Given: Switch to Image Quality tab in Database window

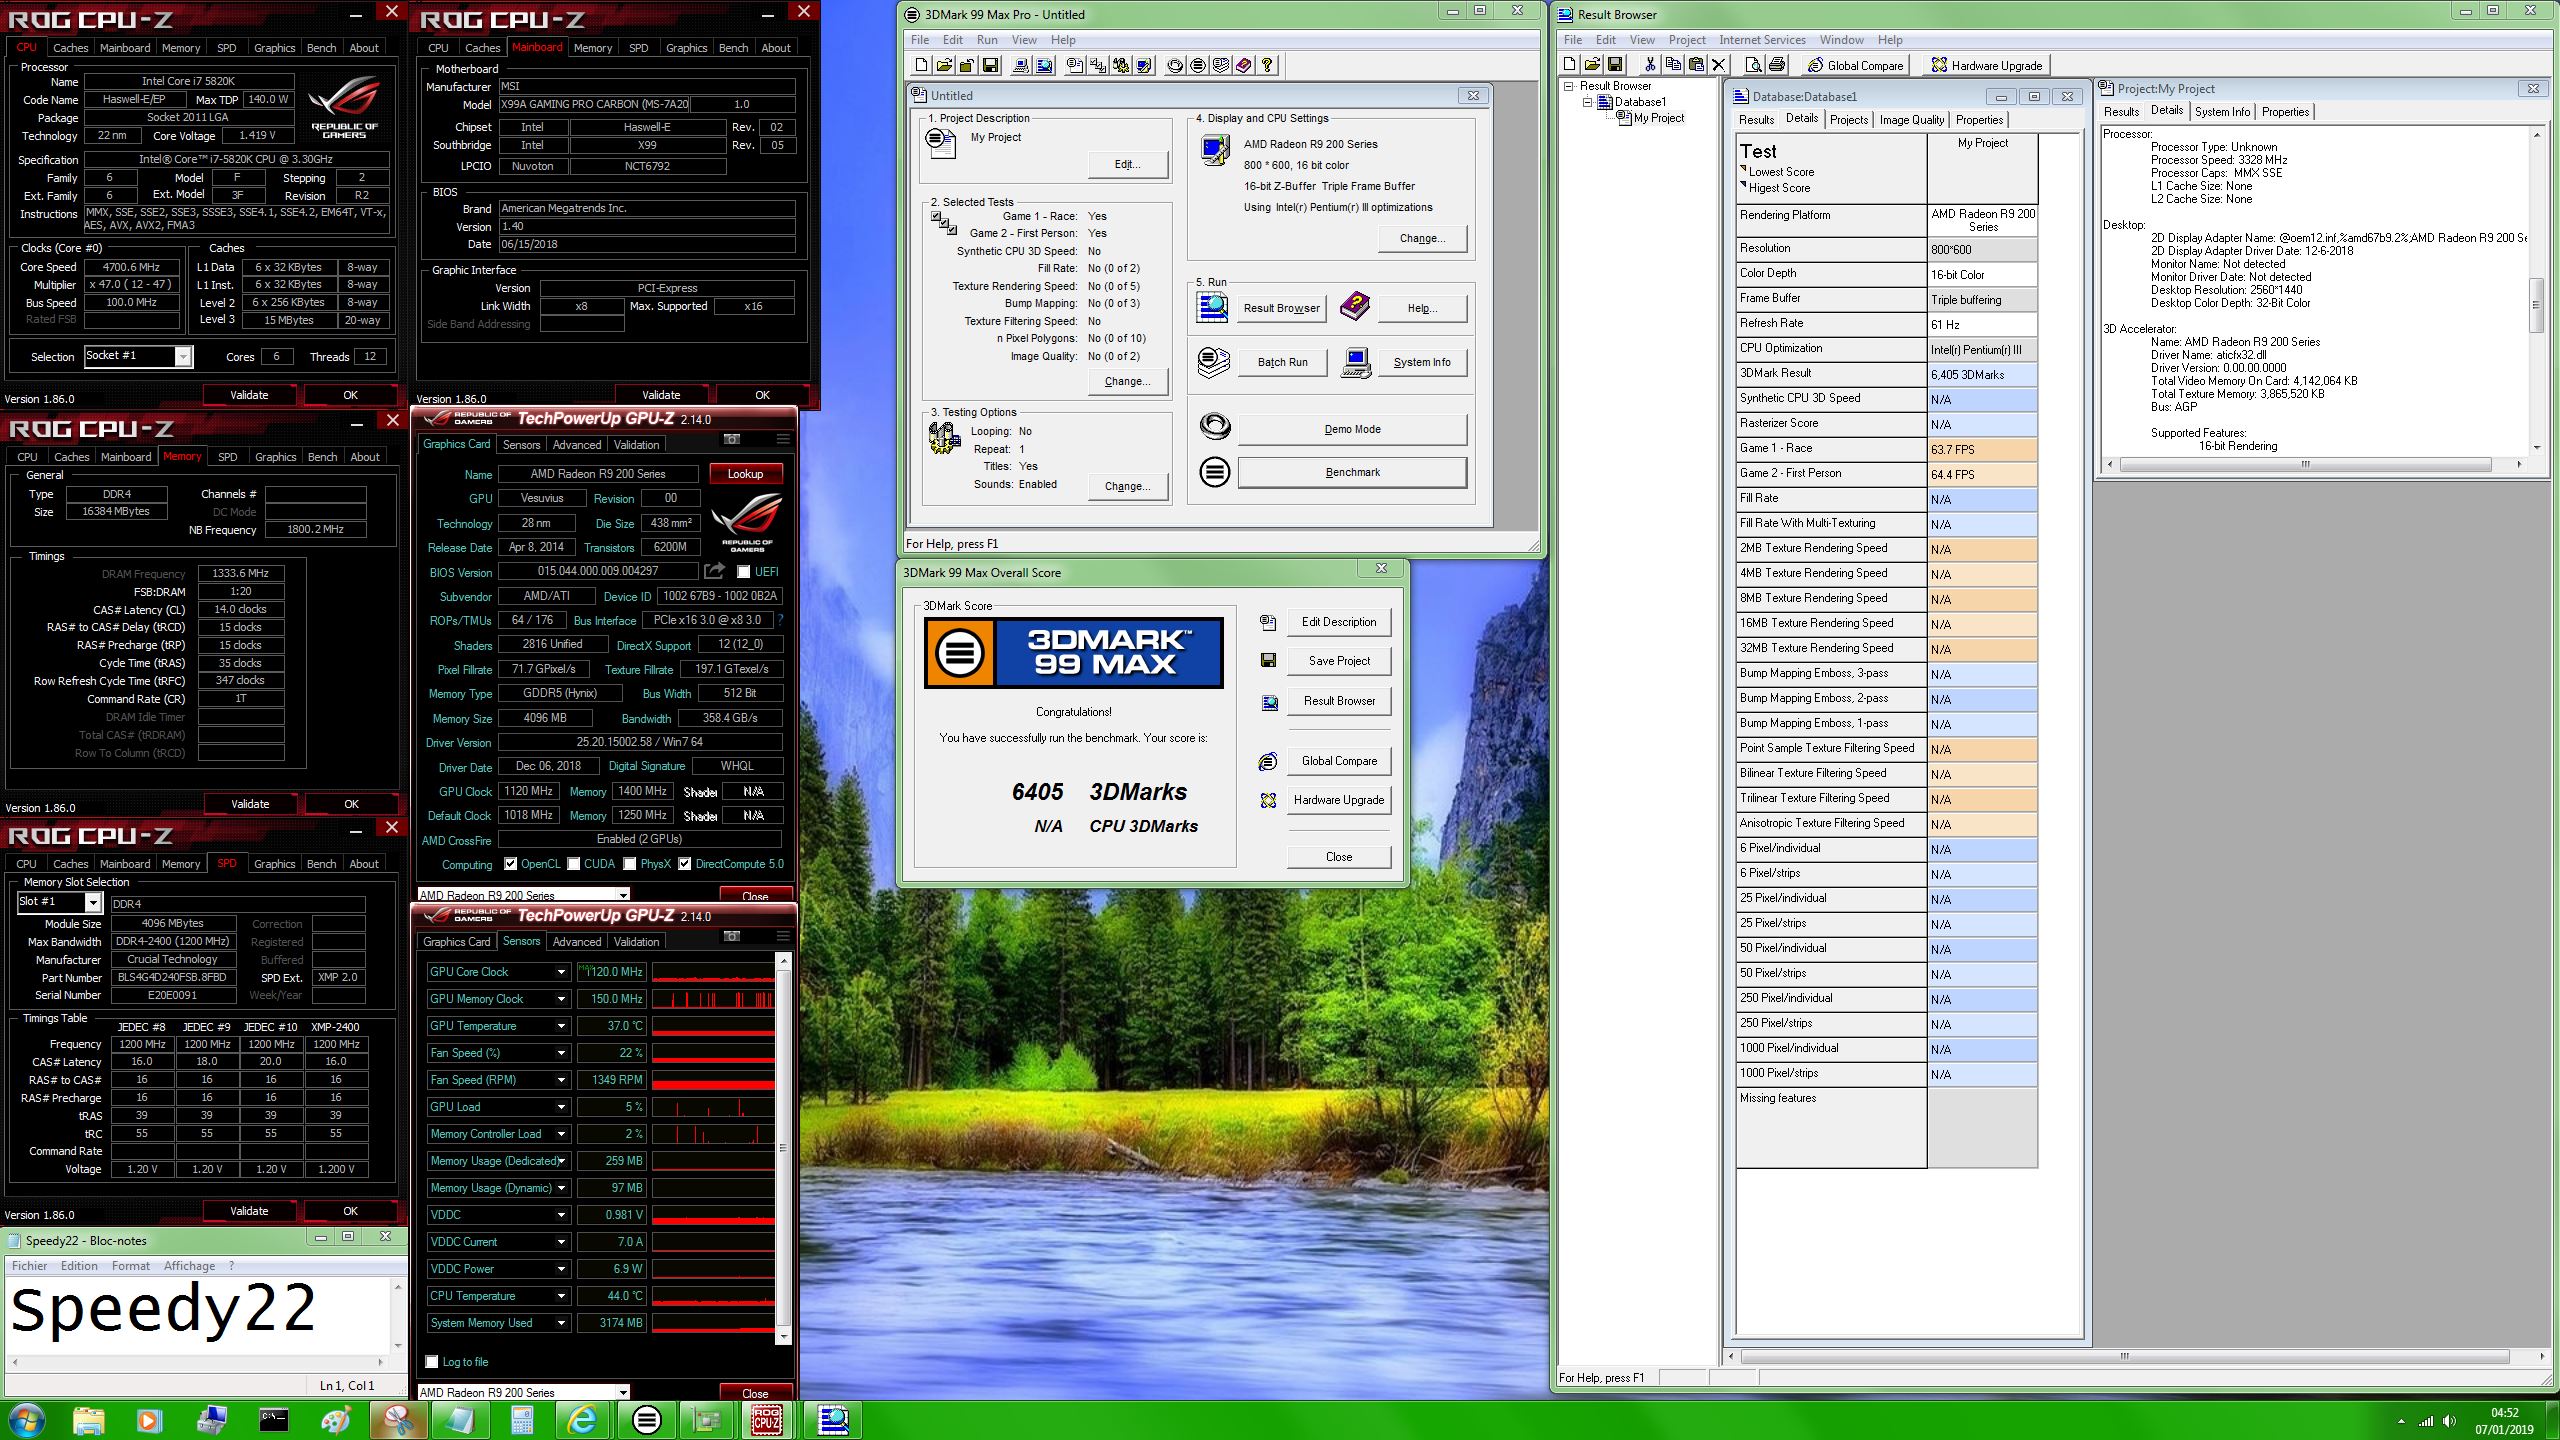Looking at the screenshot, I should 1912,119.
